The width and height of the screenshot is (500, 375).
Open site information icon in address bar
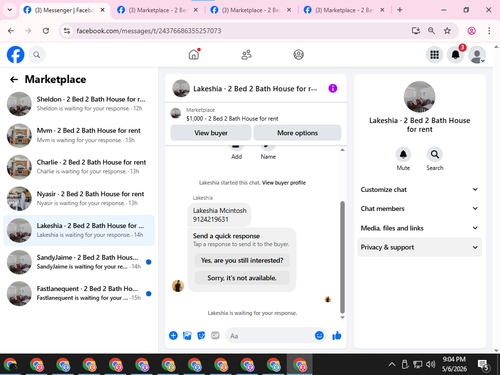(x=67, y=31)
